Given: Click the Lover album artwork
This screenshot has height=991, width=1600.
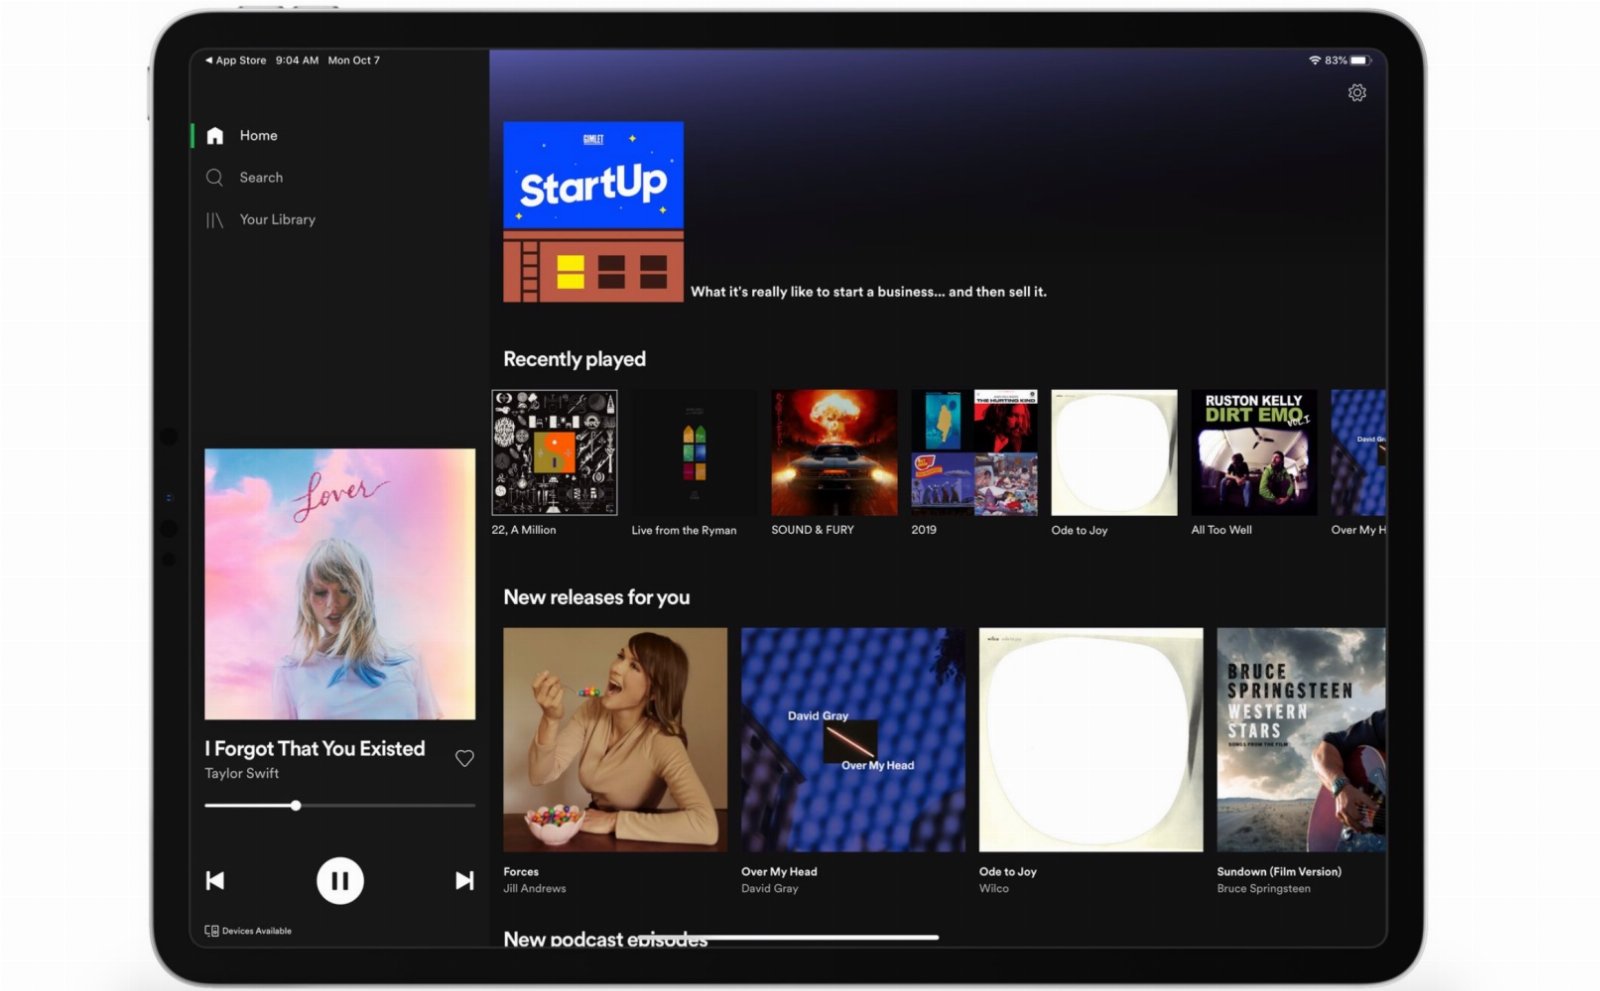Looking at the screenshot, I should pyautogui.click(x=340, y=584).
